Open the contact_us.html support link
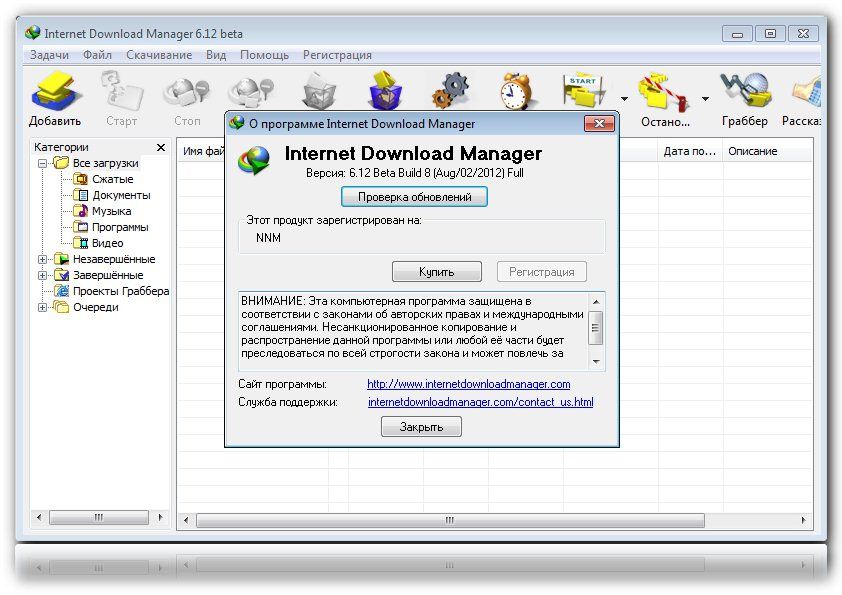Image resolution: width=842 pixels, height=595 pixels. coord(481,402)
